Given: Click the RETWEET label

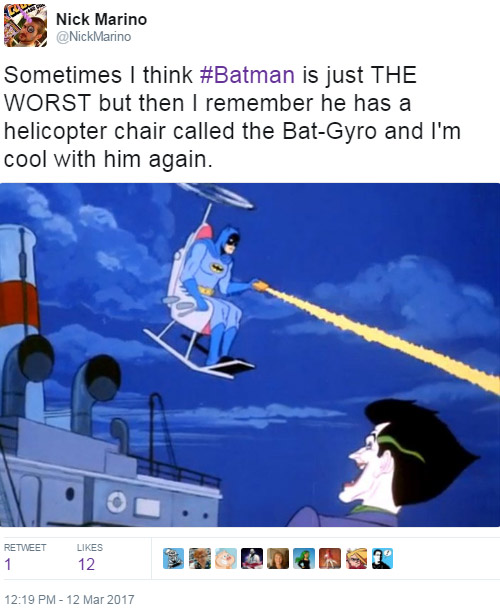Looking at the screenshot, I should (25, 547).
